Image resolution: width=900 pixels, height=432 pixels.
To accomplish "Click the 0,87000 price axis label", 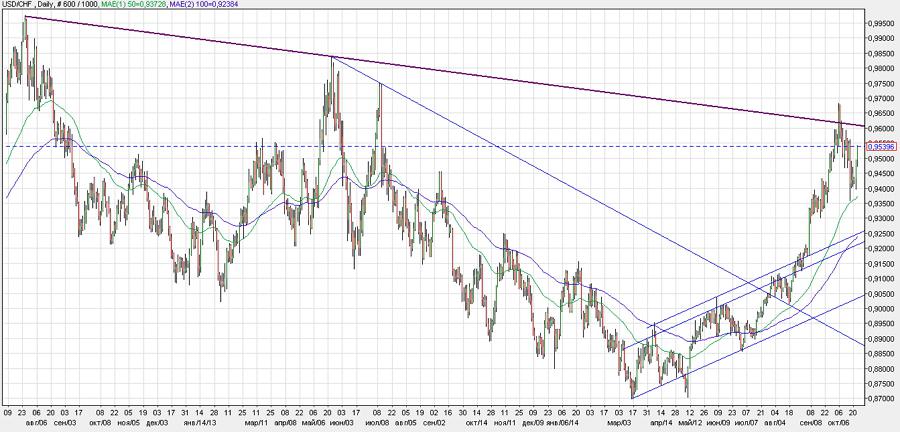I will click(x=880, y=399).
